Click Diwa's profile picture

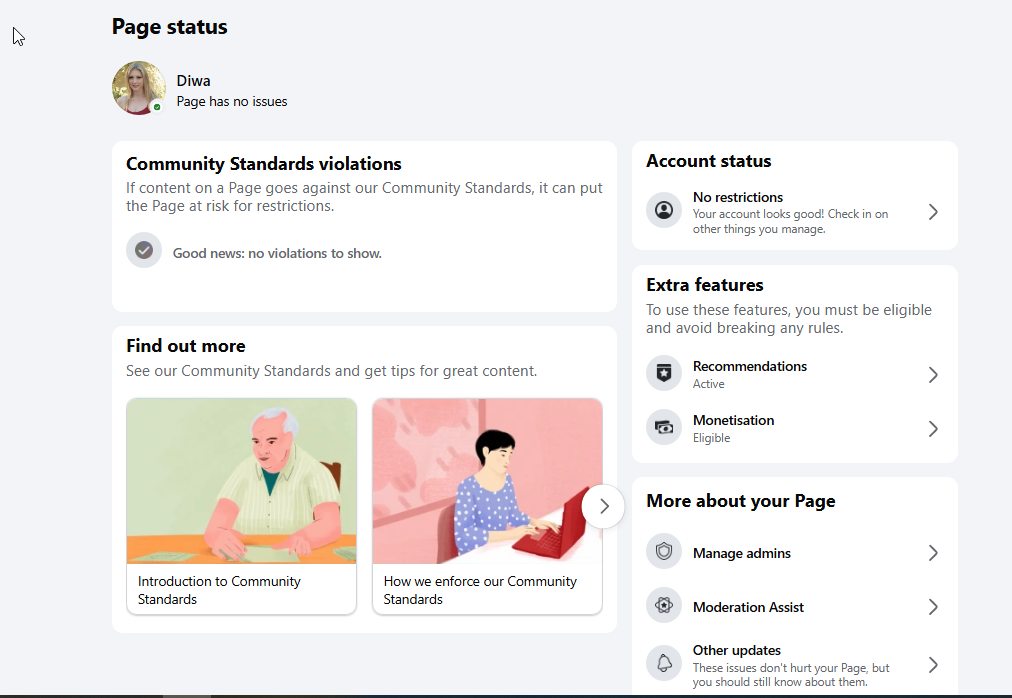click(x=139, y=88)
